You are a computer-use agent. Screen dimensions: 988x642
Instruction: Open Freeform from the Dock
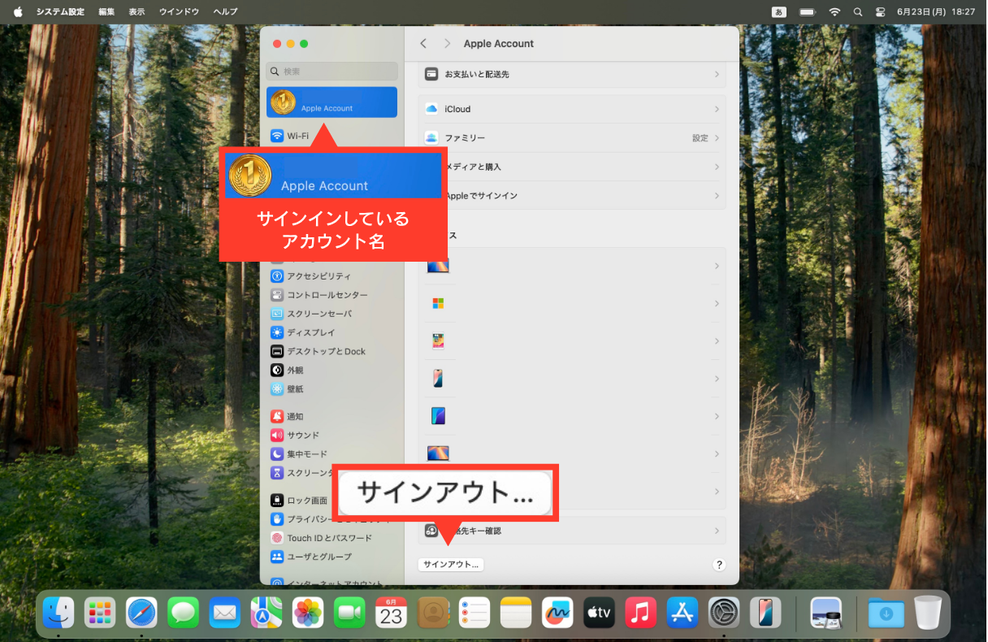coord(558,612)
